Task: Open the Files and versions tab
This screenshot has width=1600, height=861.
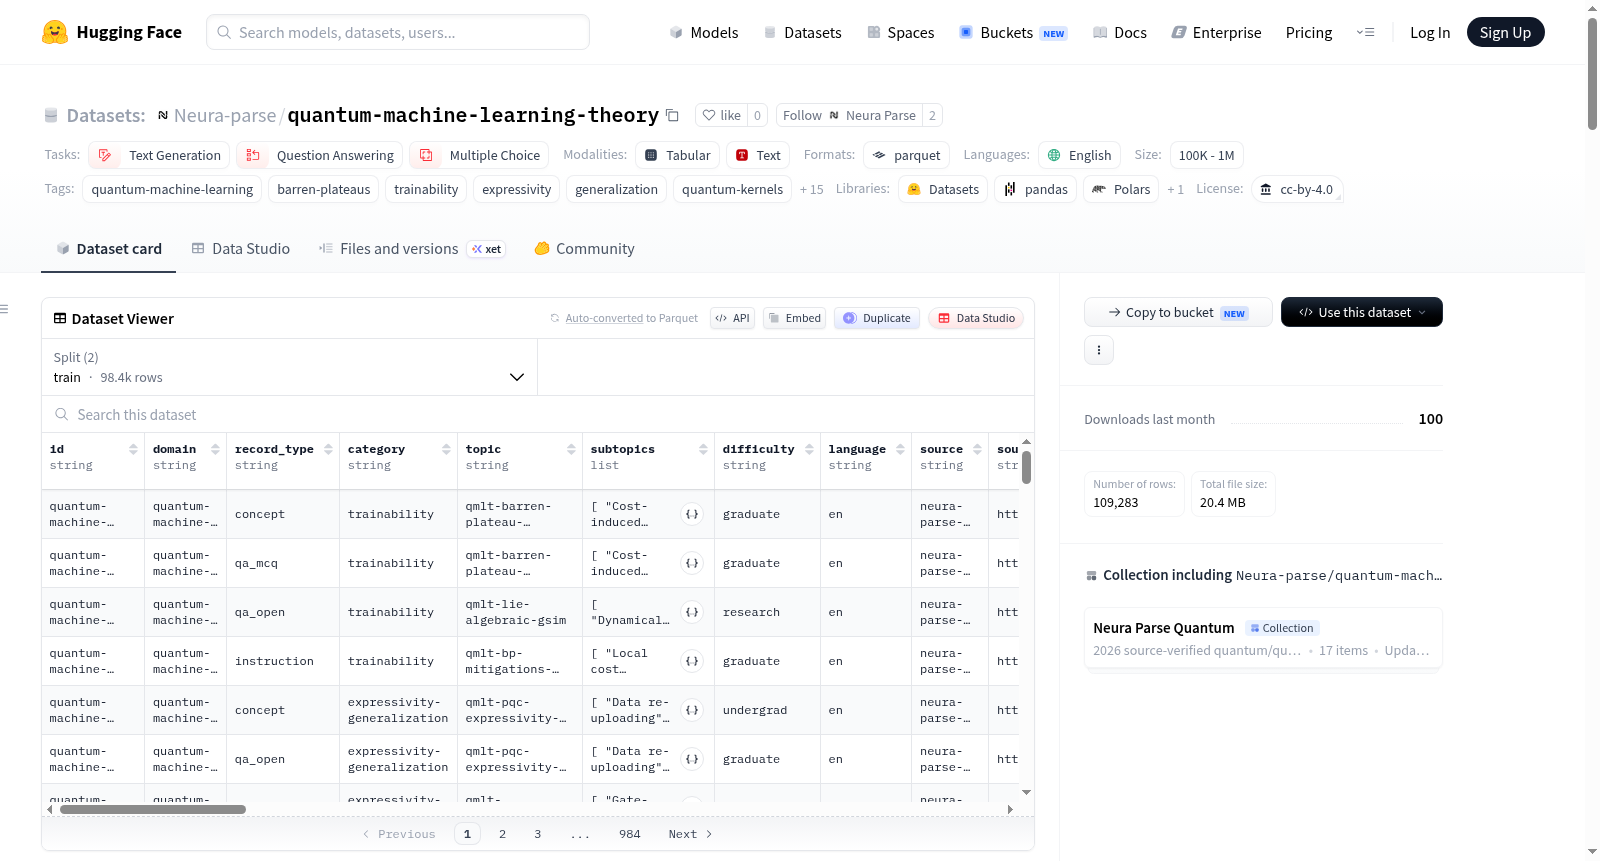Action: coord(412,249)
